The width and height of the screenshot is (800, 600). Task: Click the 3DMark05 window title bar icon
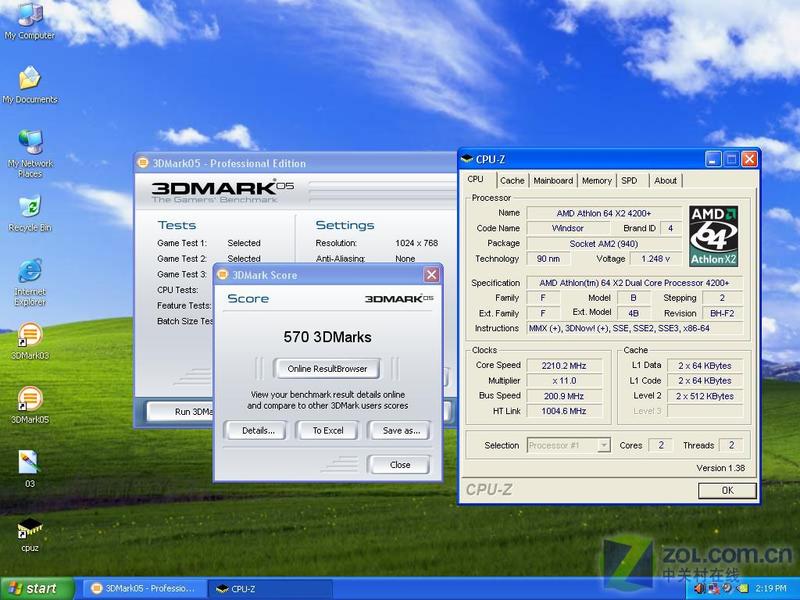[x=143, y=163]
